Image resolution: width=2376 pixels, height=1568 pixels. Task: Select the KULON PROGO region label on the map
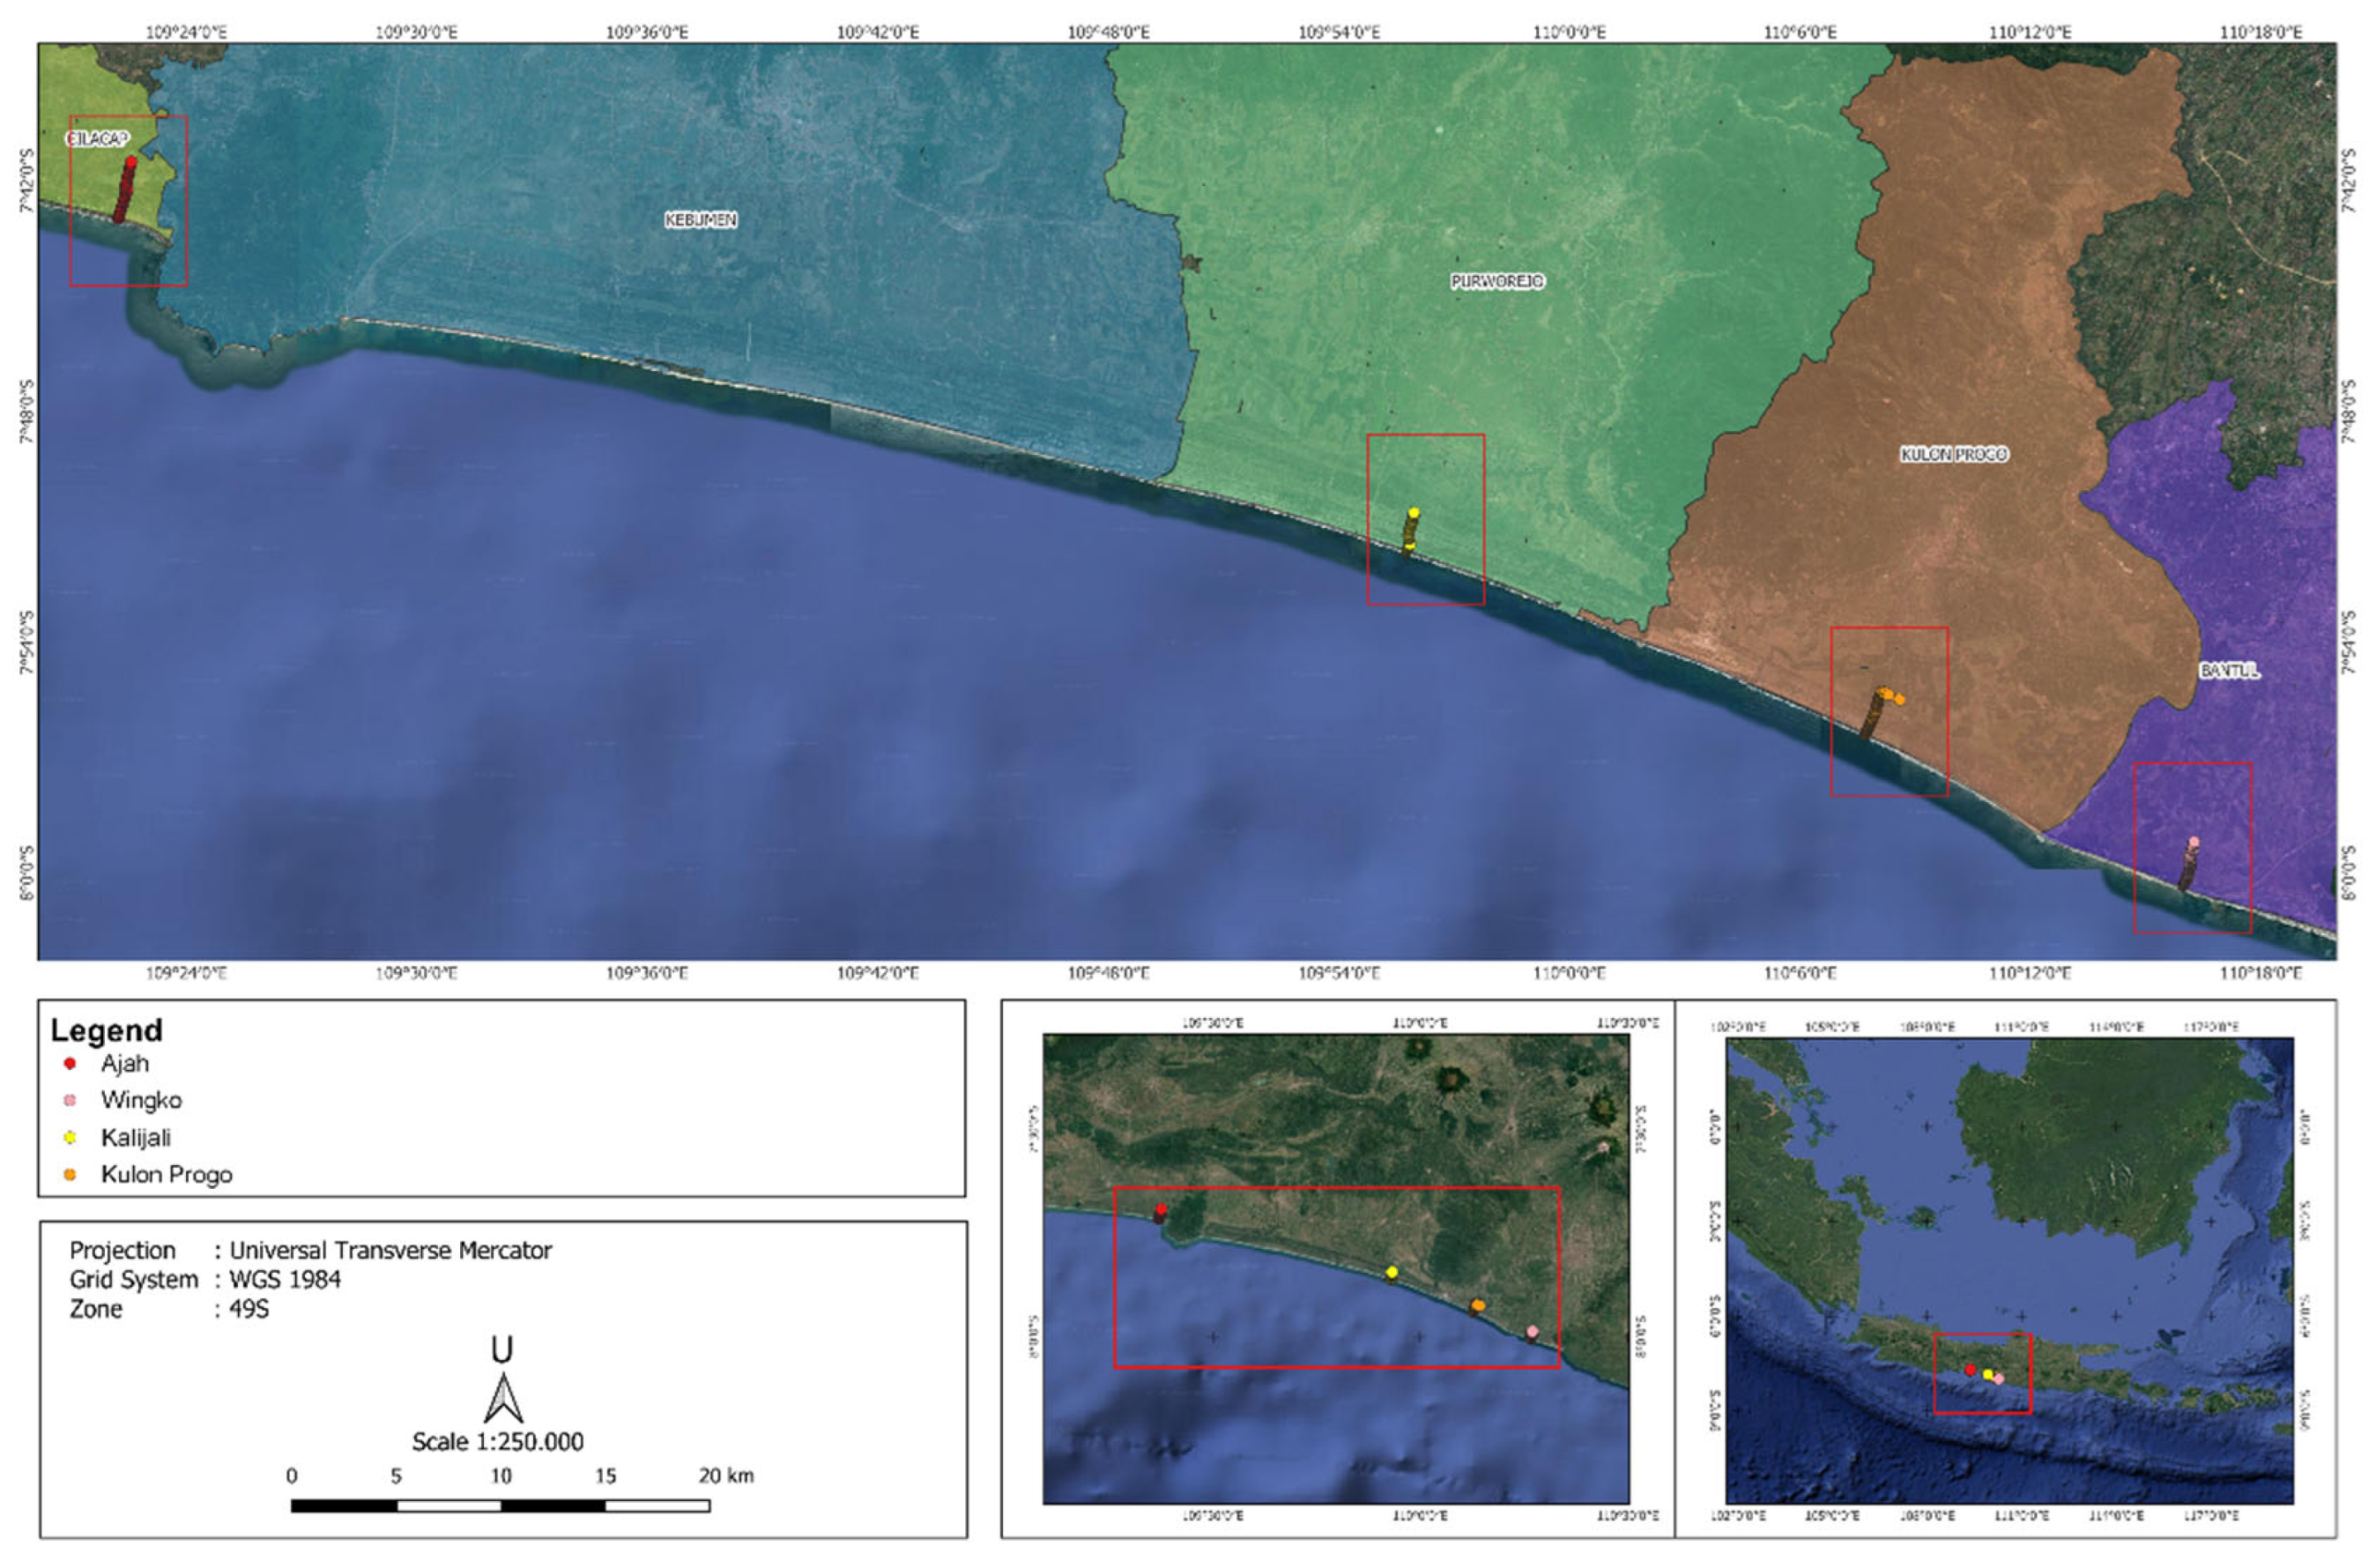[x=1953, y=455]
